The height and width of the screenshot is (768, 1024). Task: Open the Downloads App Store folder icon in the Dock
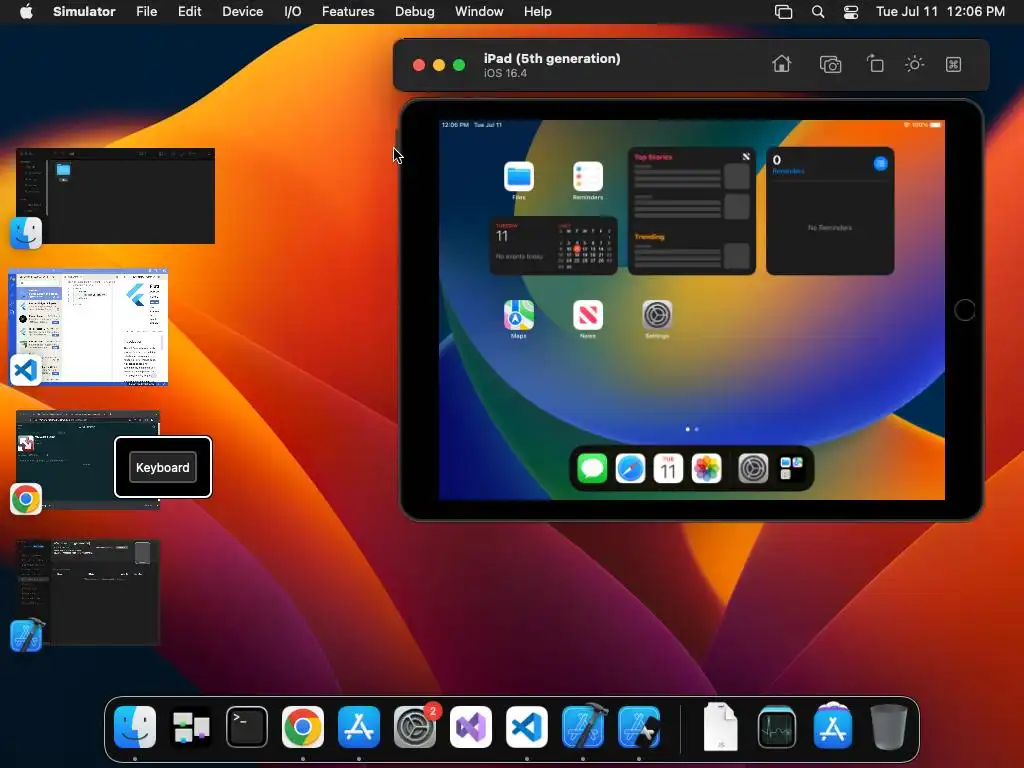click(833, 726)
